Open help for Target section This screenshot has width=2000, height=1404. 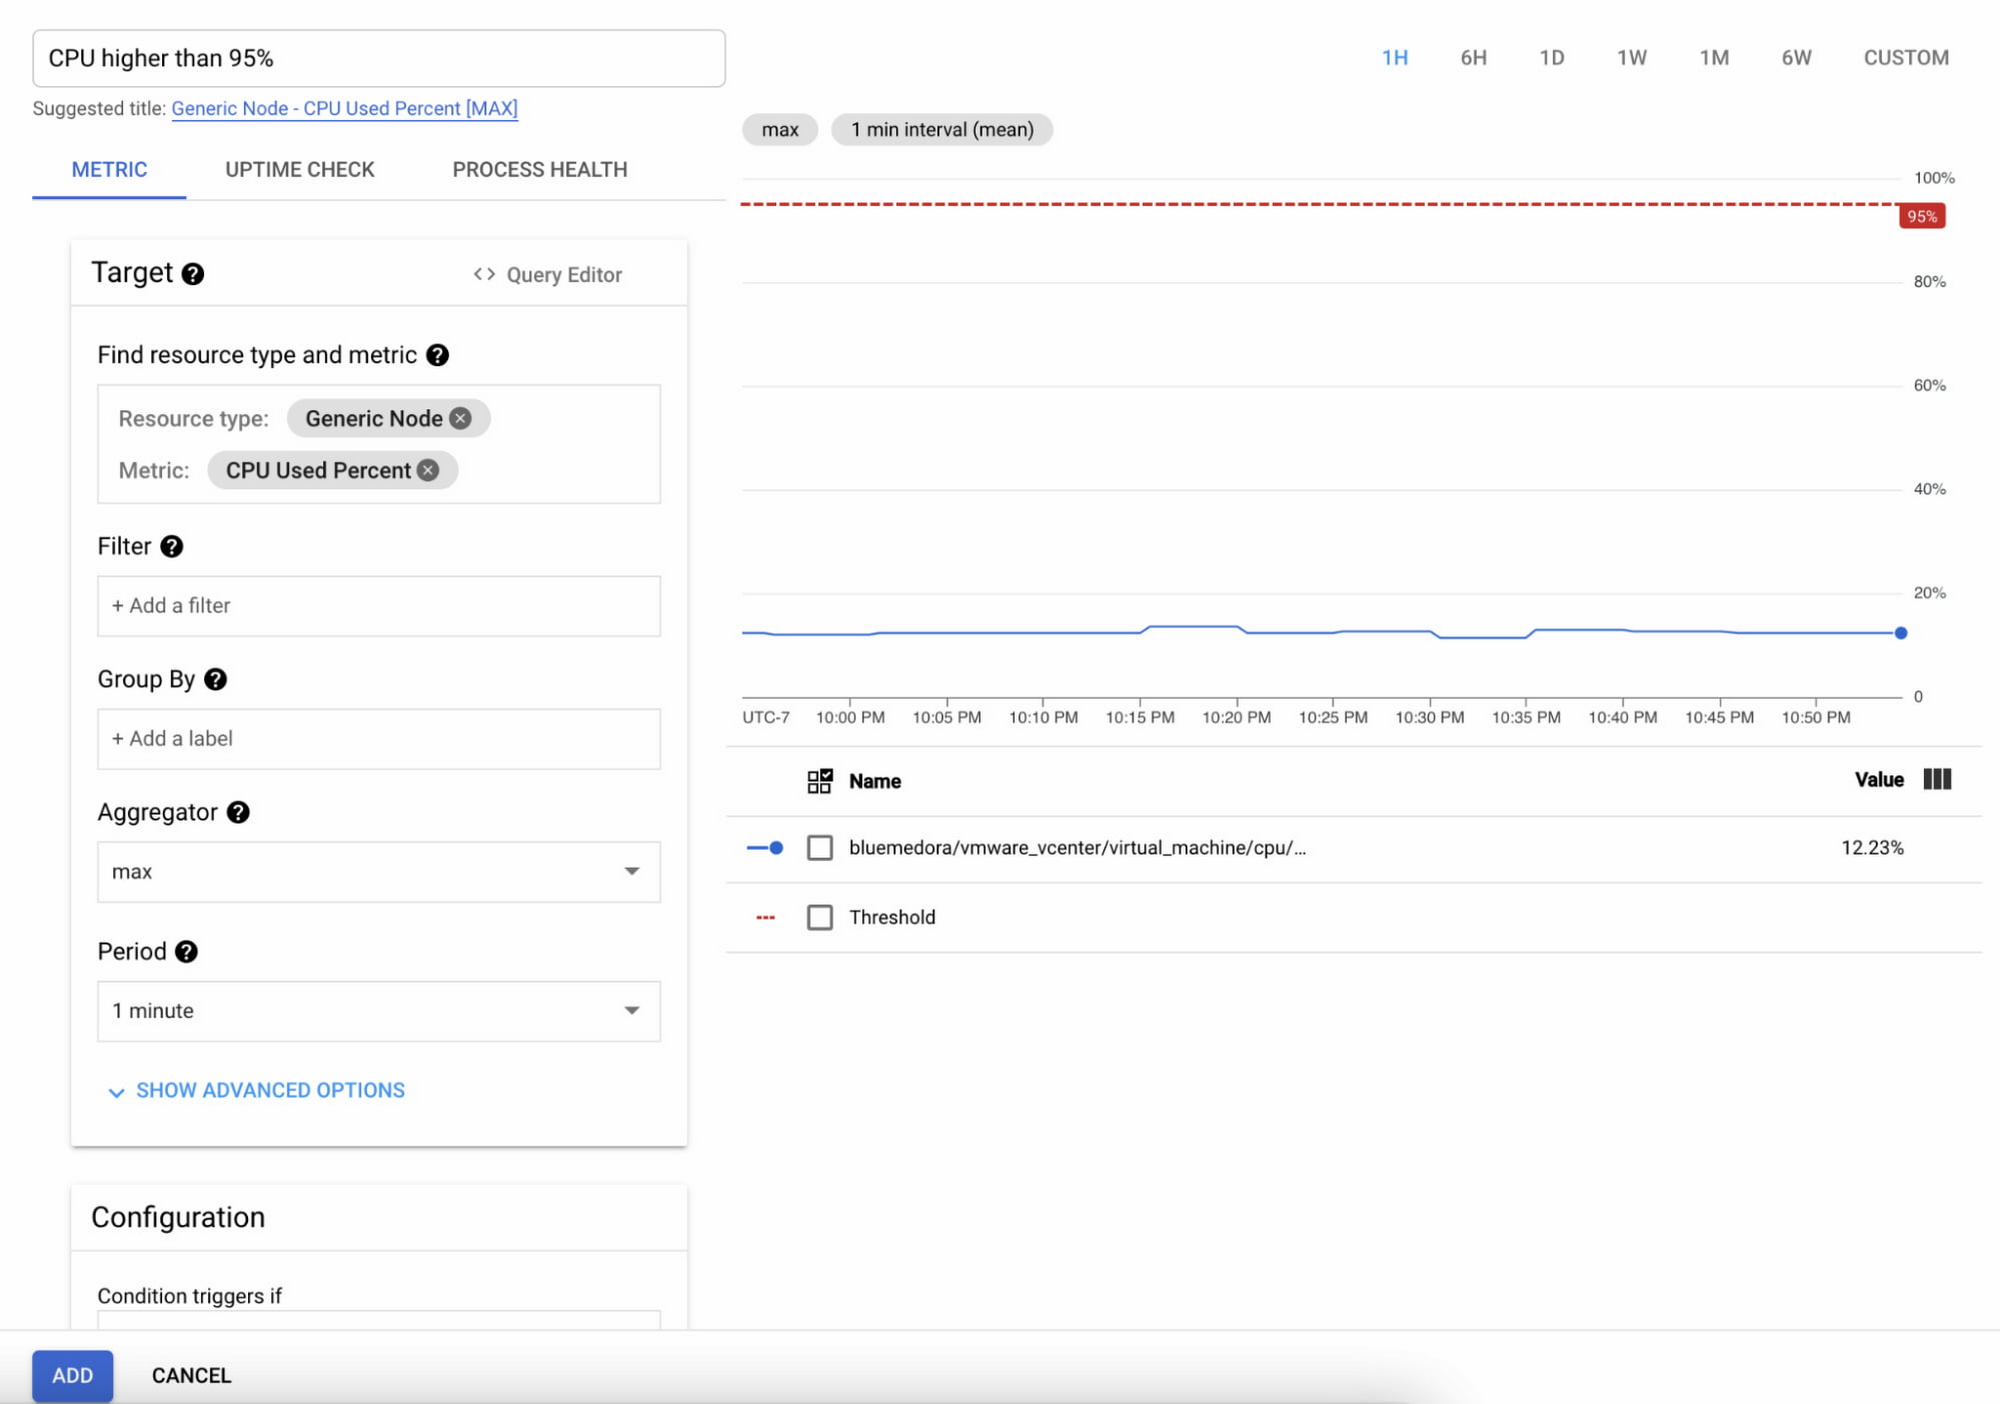point(193,274)
